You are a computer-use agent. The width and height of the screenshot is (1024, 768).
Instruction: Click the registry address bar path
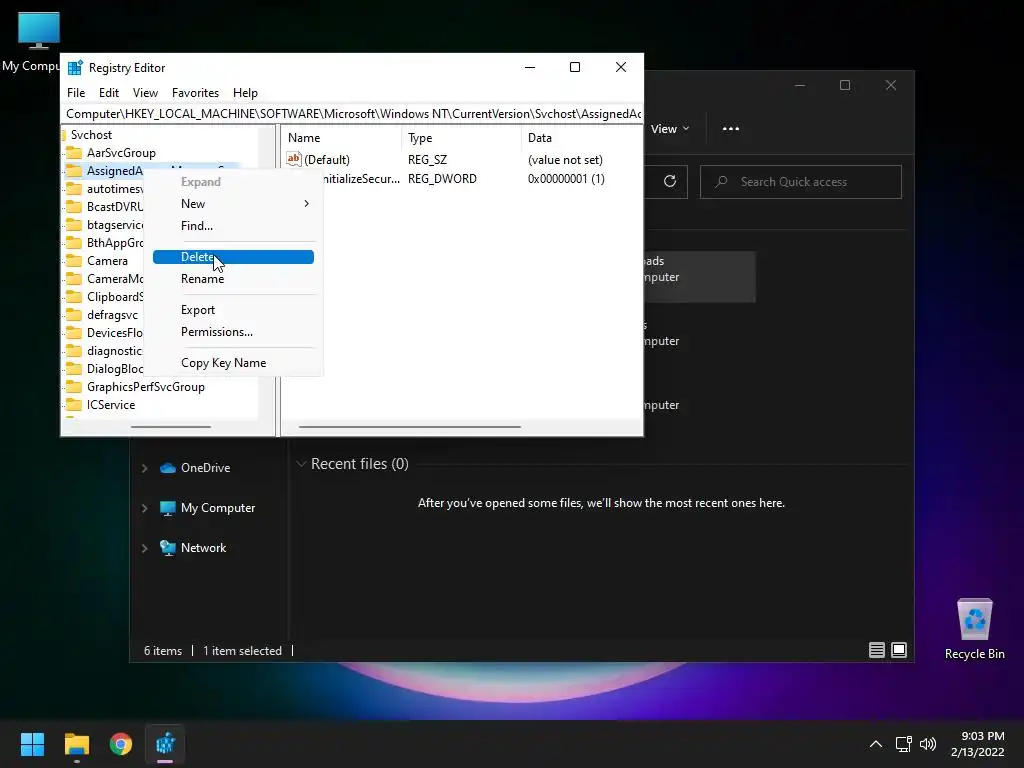point(352,114)
